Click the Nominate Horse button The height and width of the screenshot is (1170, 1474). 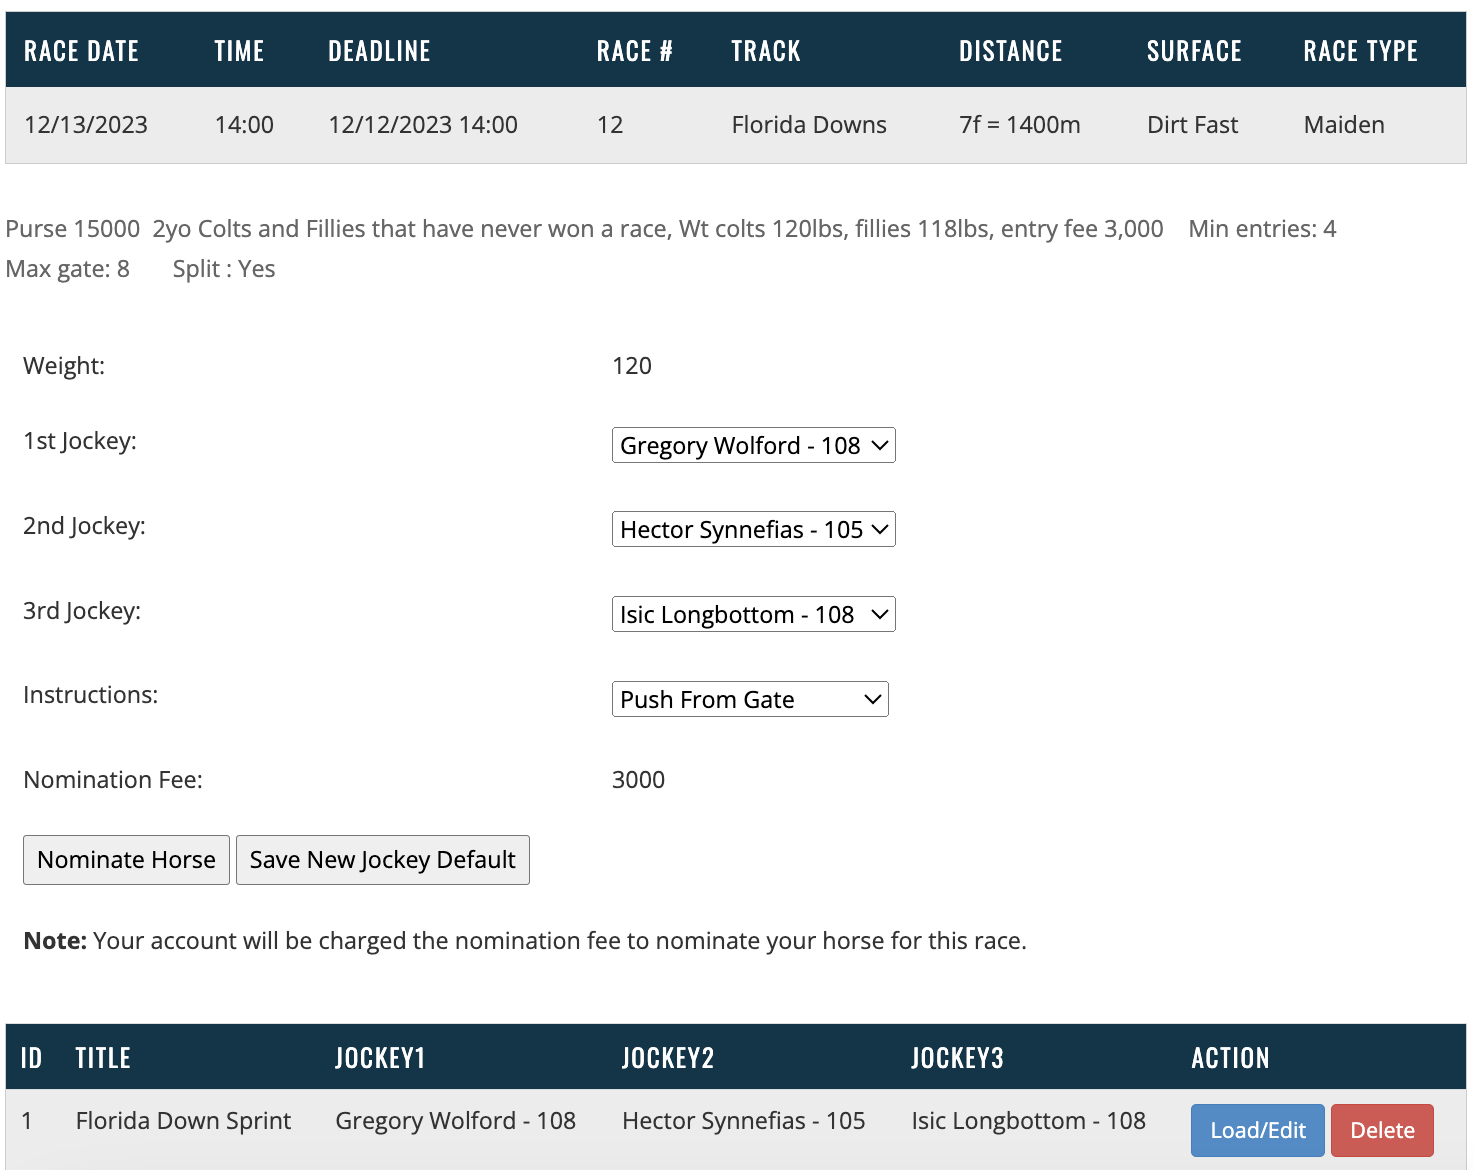pos(126,860)
